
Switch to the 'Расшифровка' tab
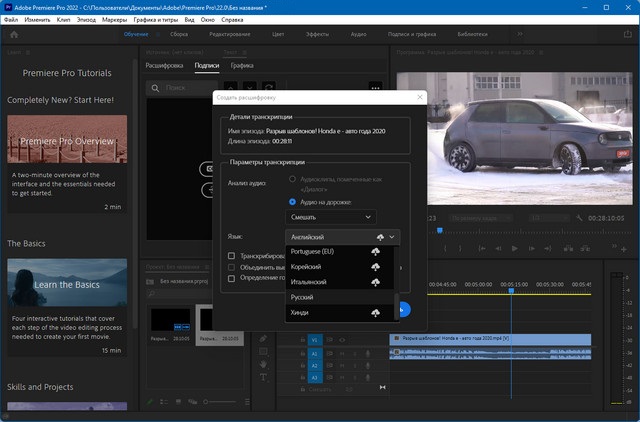coord(164,65)
